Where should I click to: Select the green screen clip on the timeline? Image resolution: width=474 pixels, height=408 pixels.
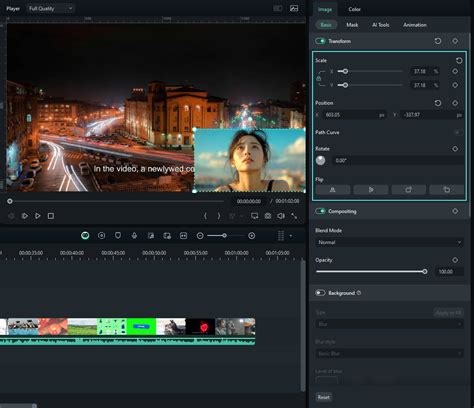click(x=141, y=326)
